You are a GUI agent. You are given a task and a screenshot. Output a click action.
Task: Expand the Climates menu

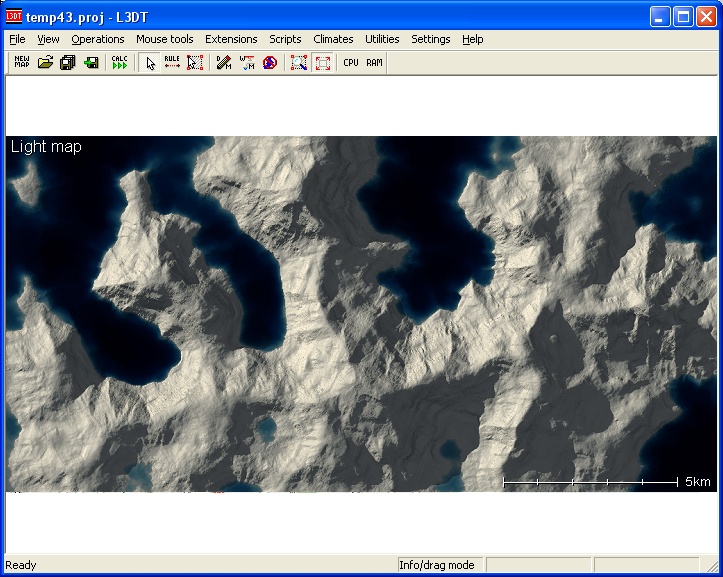(333, 39)
